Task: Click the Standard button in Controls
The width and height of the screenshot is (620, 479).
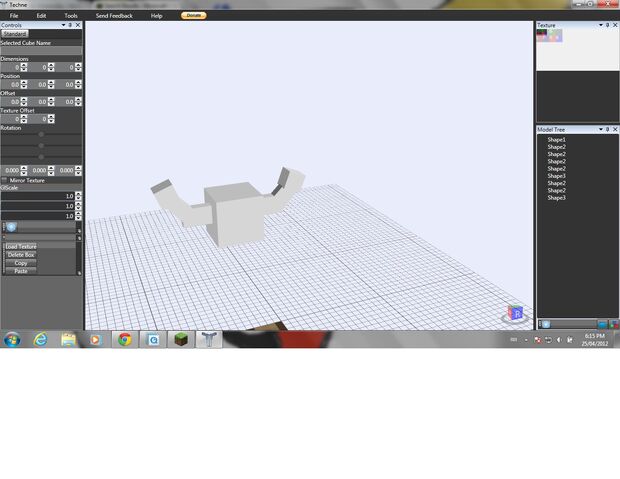Action: (x=15, y=34)
